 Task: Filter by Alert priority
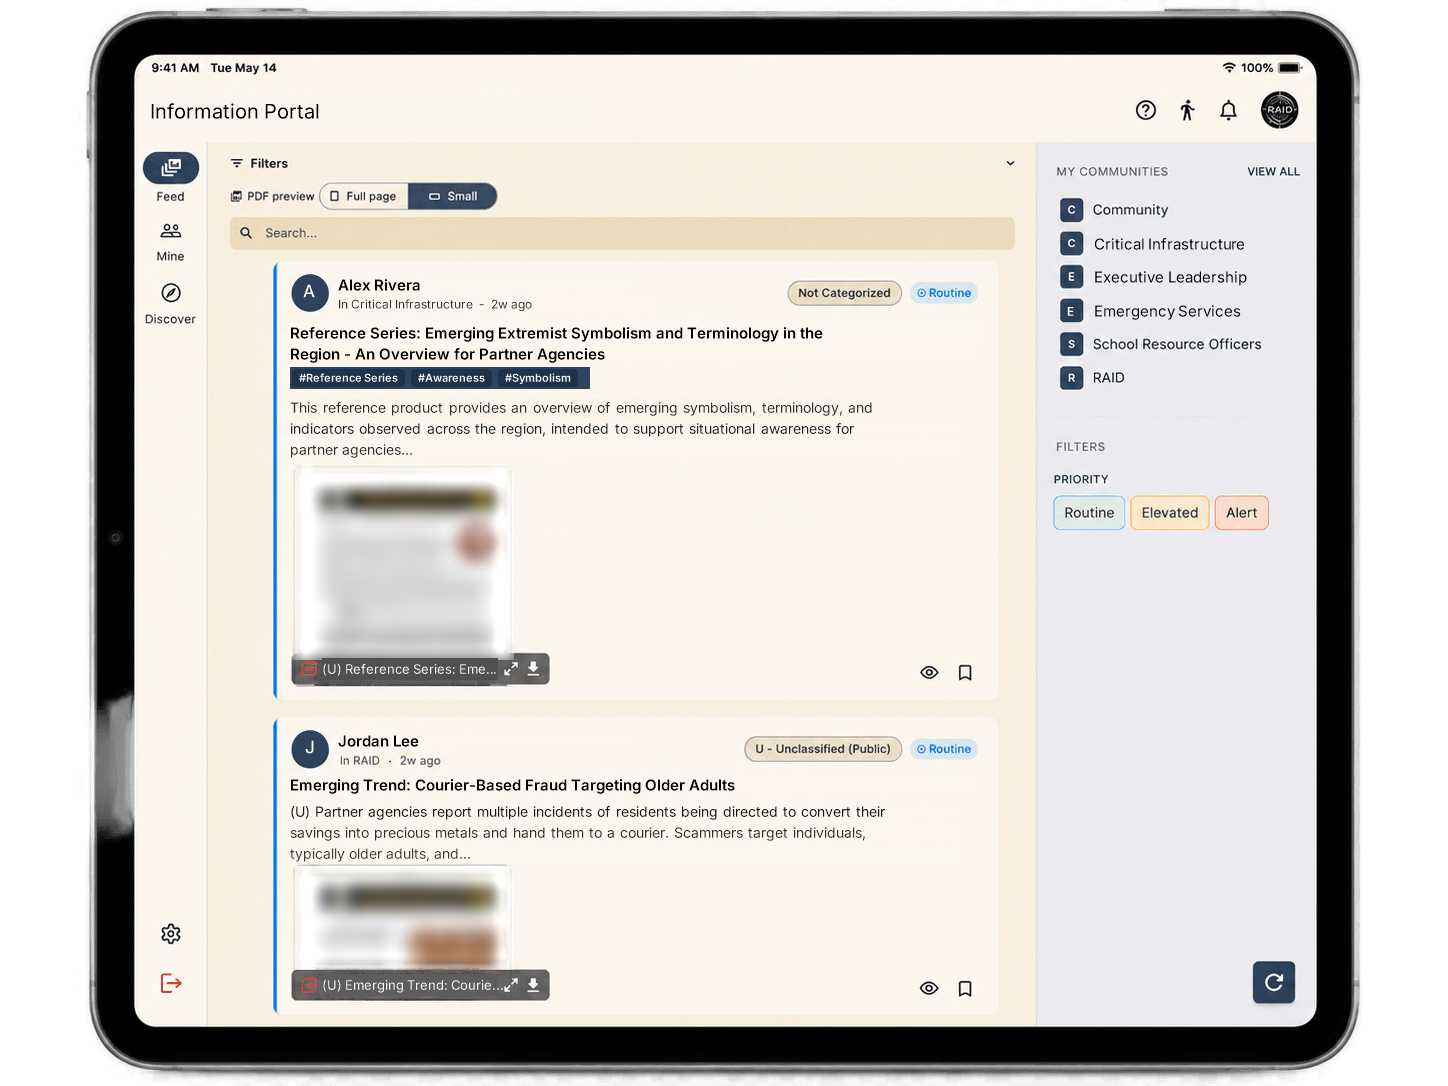1242,513
